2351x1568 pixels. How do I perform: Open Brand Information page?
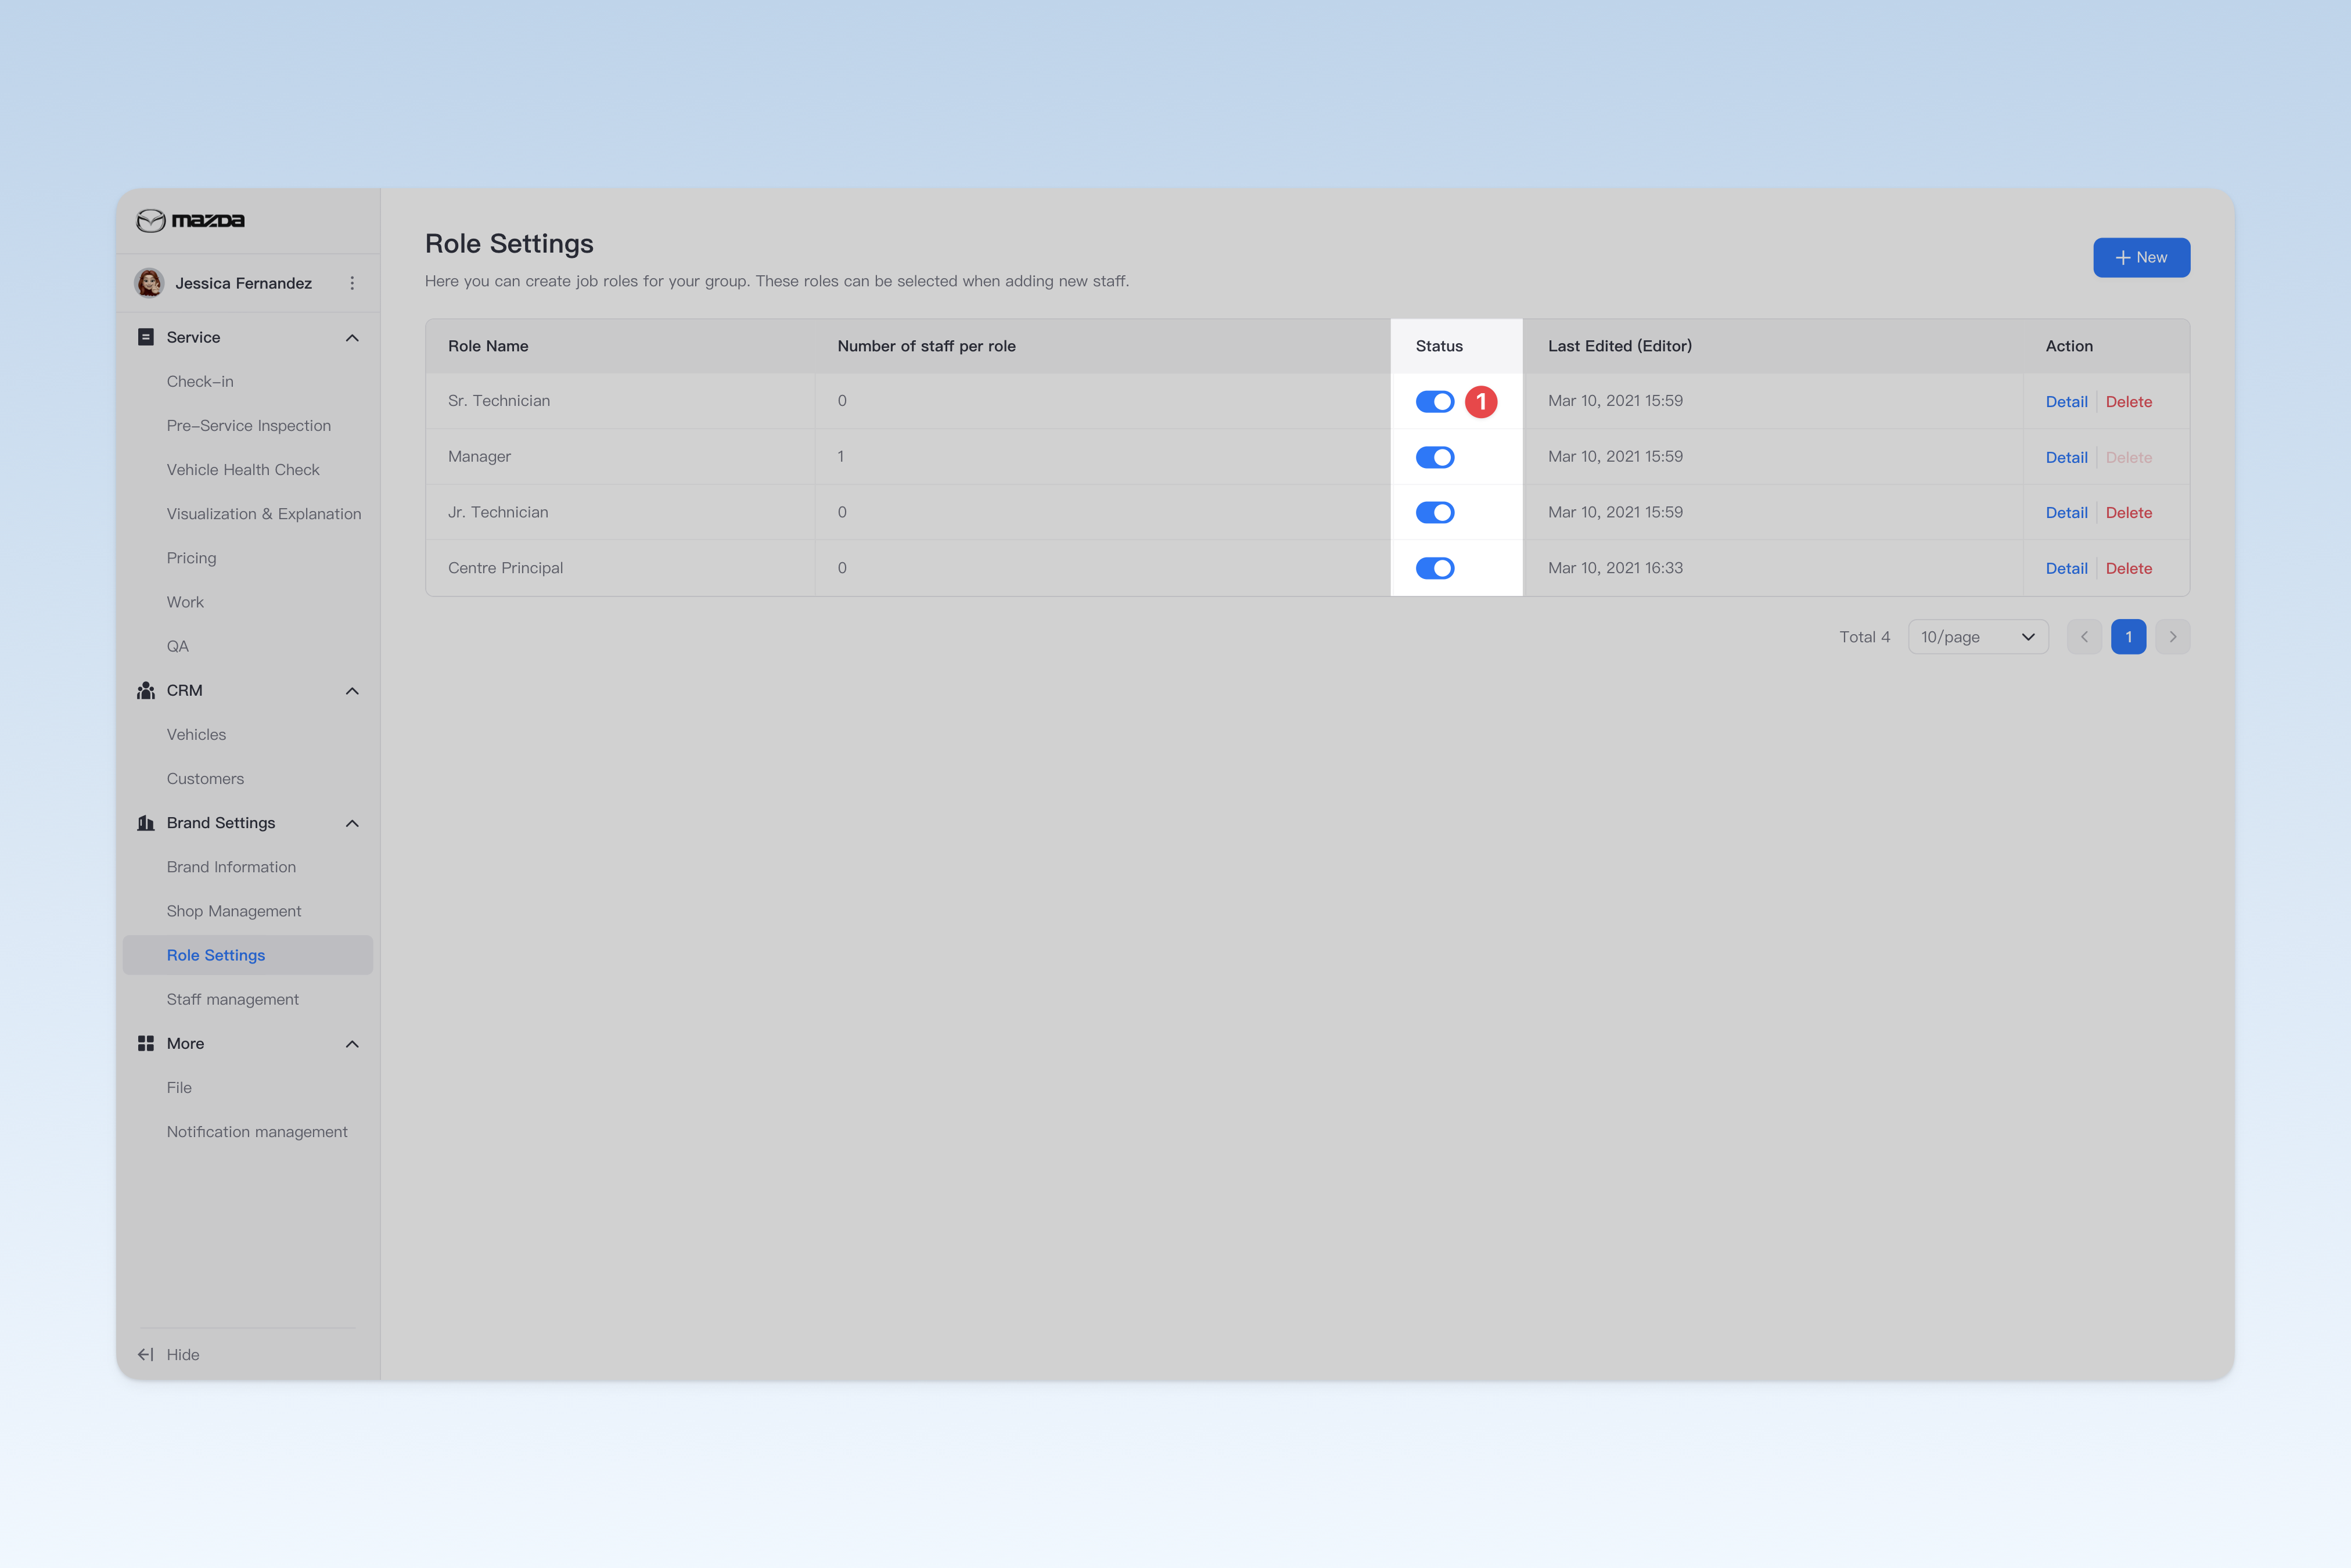point(231,867)
